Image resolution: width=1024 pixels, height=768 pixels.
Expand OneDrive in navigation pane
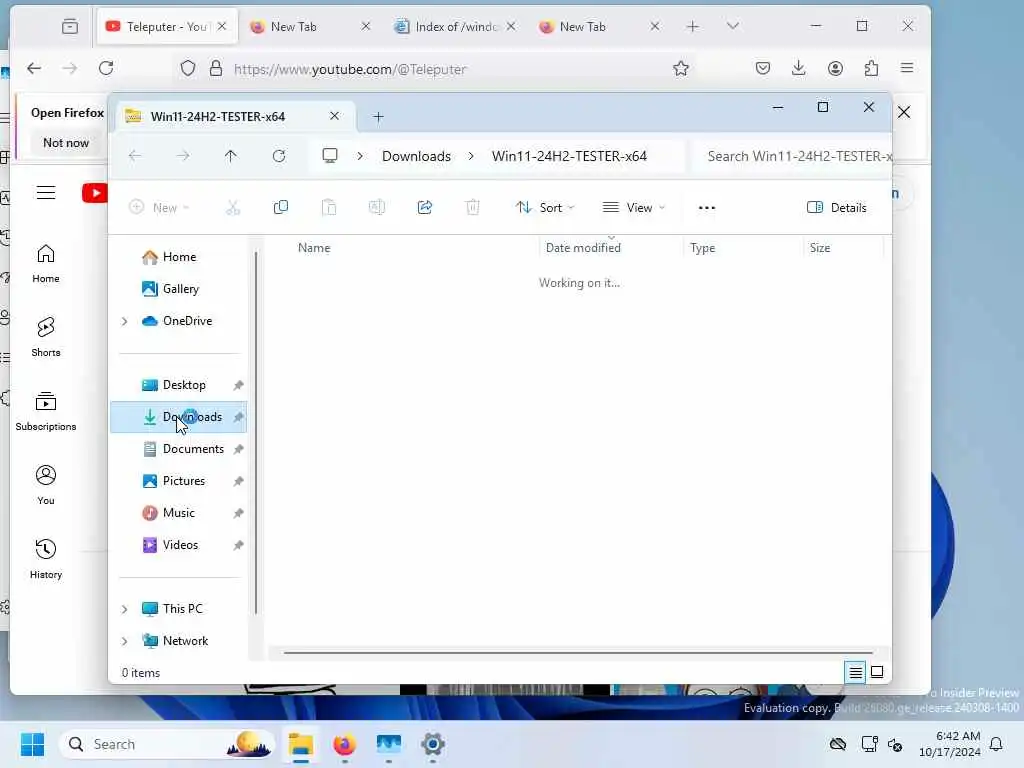pos(124,321)
